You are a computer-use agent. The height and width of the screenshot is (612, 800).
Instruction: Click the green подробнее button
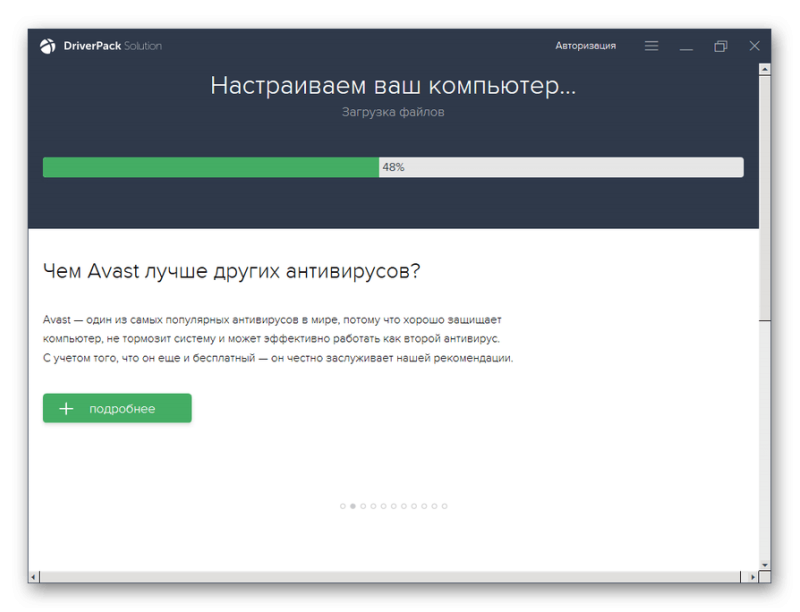pyautogui.click(x=117, y=408)
